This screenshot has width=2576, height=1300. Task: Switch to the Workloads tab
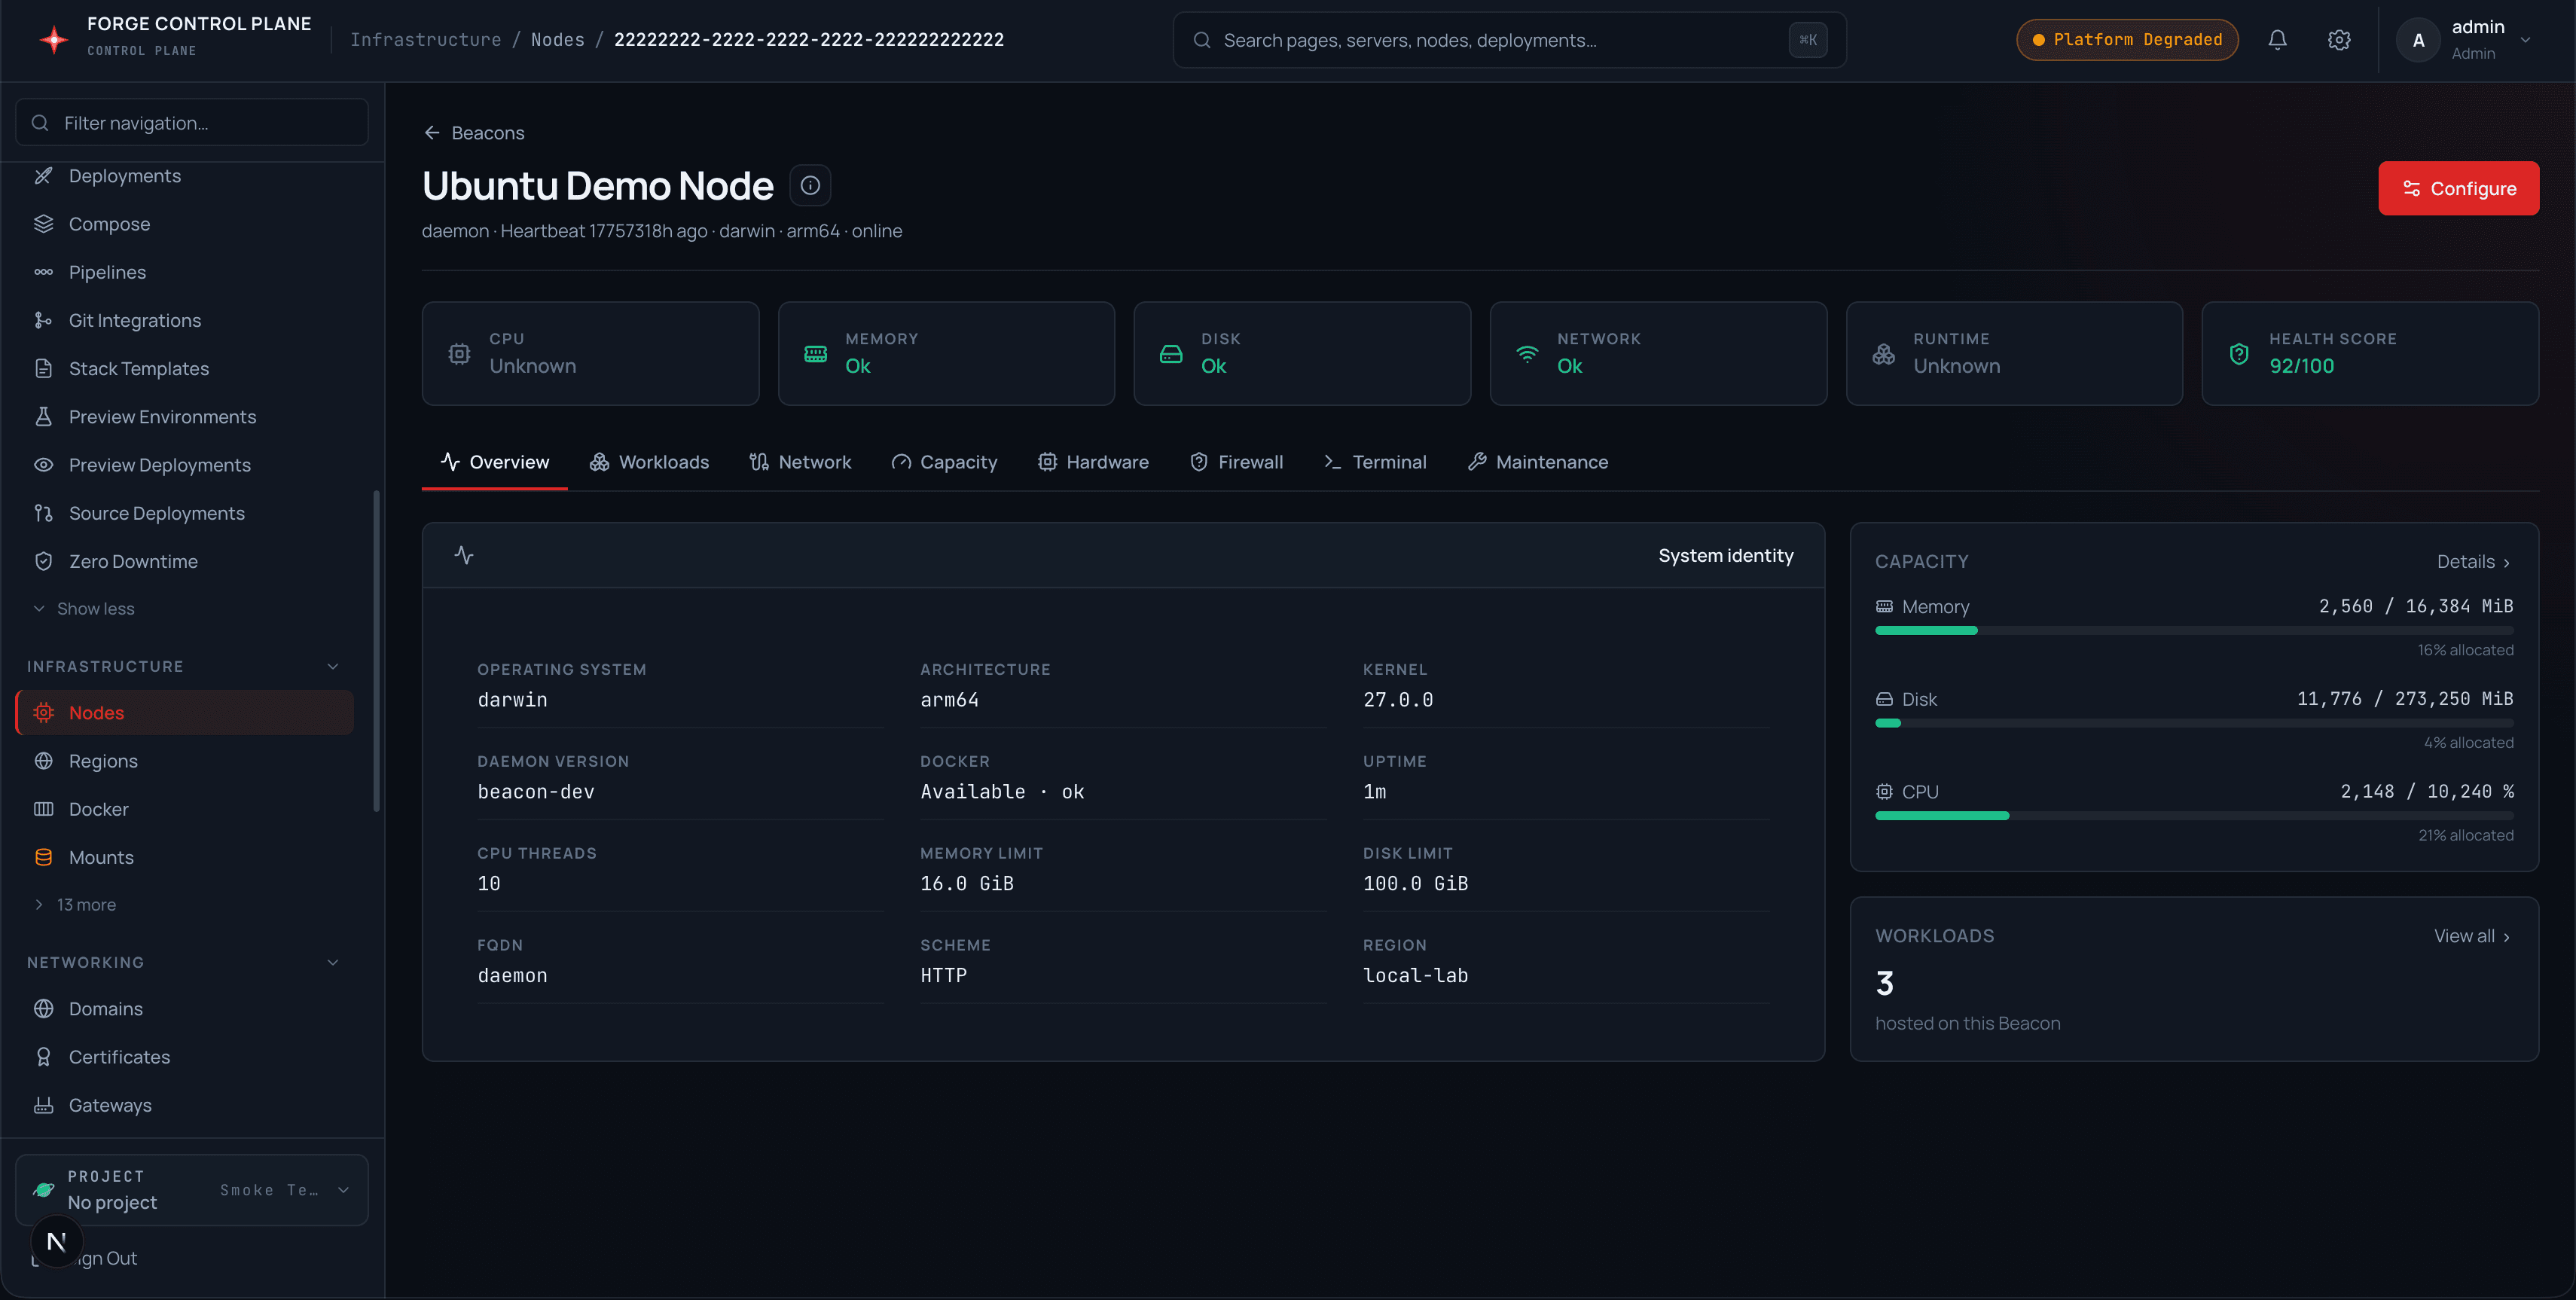(649, 462)
